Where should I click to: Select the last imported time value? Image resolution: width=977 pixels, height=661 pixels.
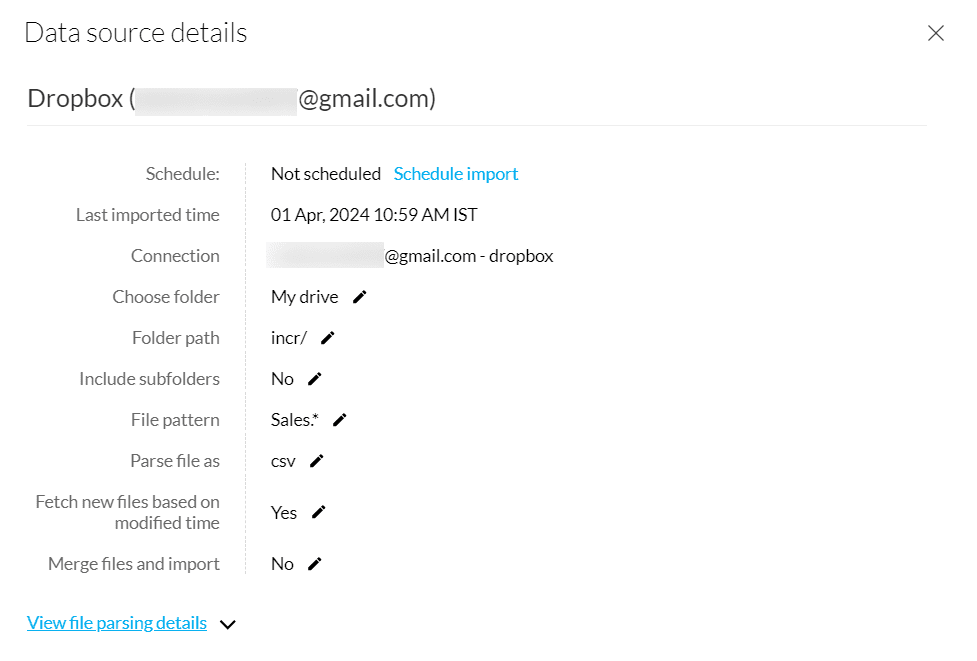[374, 215]
